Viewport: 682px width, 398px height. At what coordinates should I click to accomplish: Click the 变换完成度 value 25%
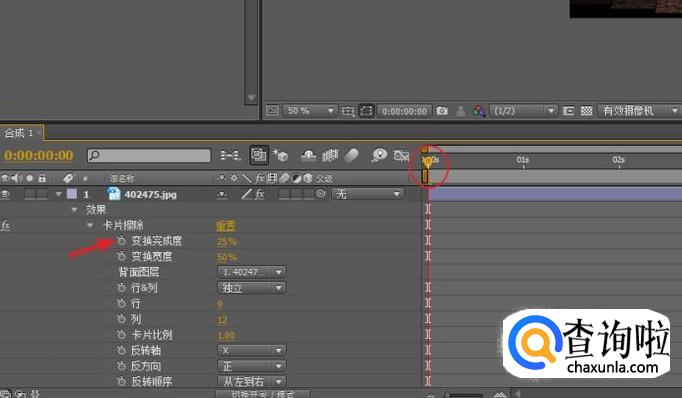click(x=227, y=241)
